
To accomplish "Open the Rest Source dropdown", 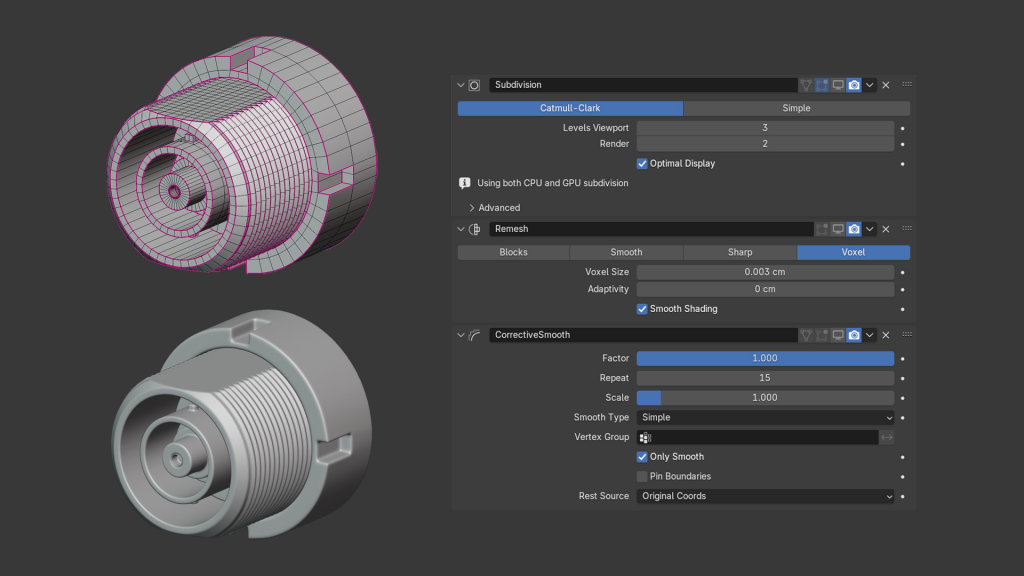I will [765, 496].
